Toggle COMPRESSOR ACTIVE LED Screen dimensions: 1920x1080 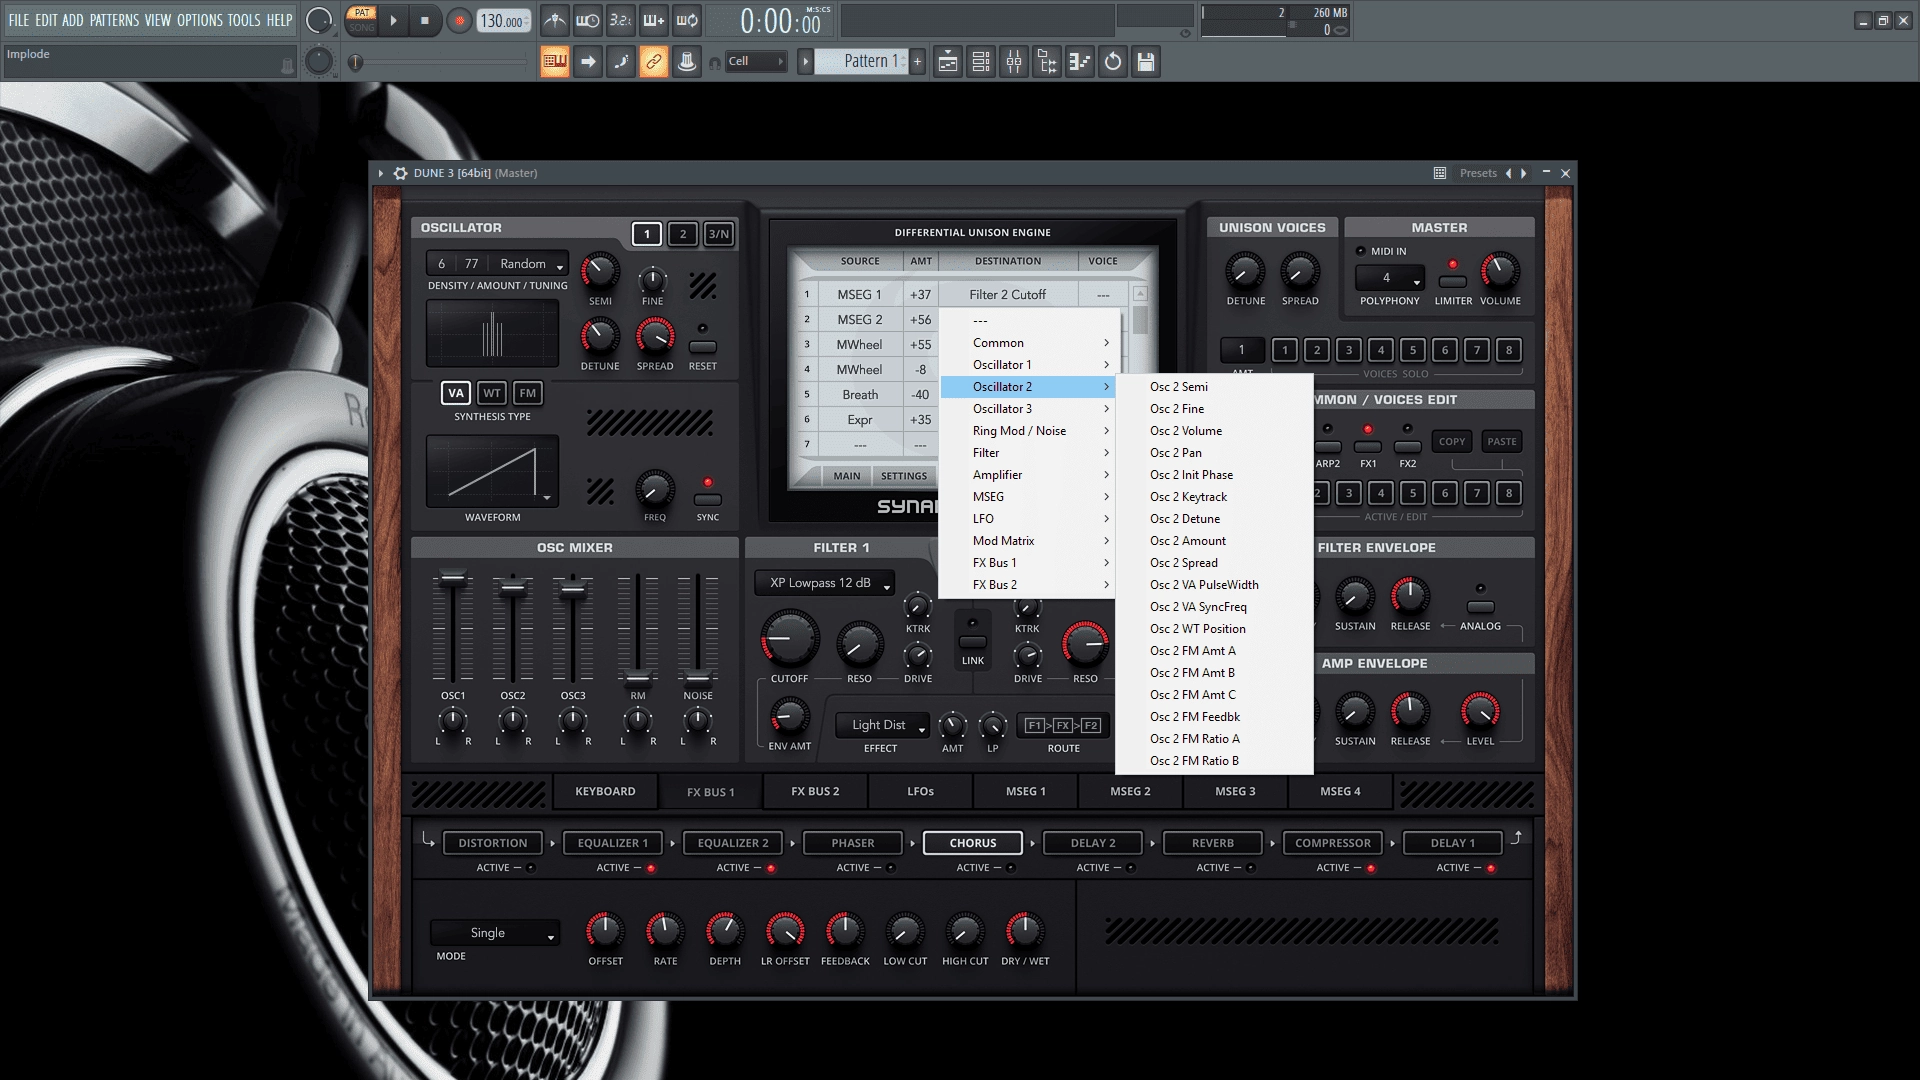click(x=1371, y=868)
